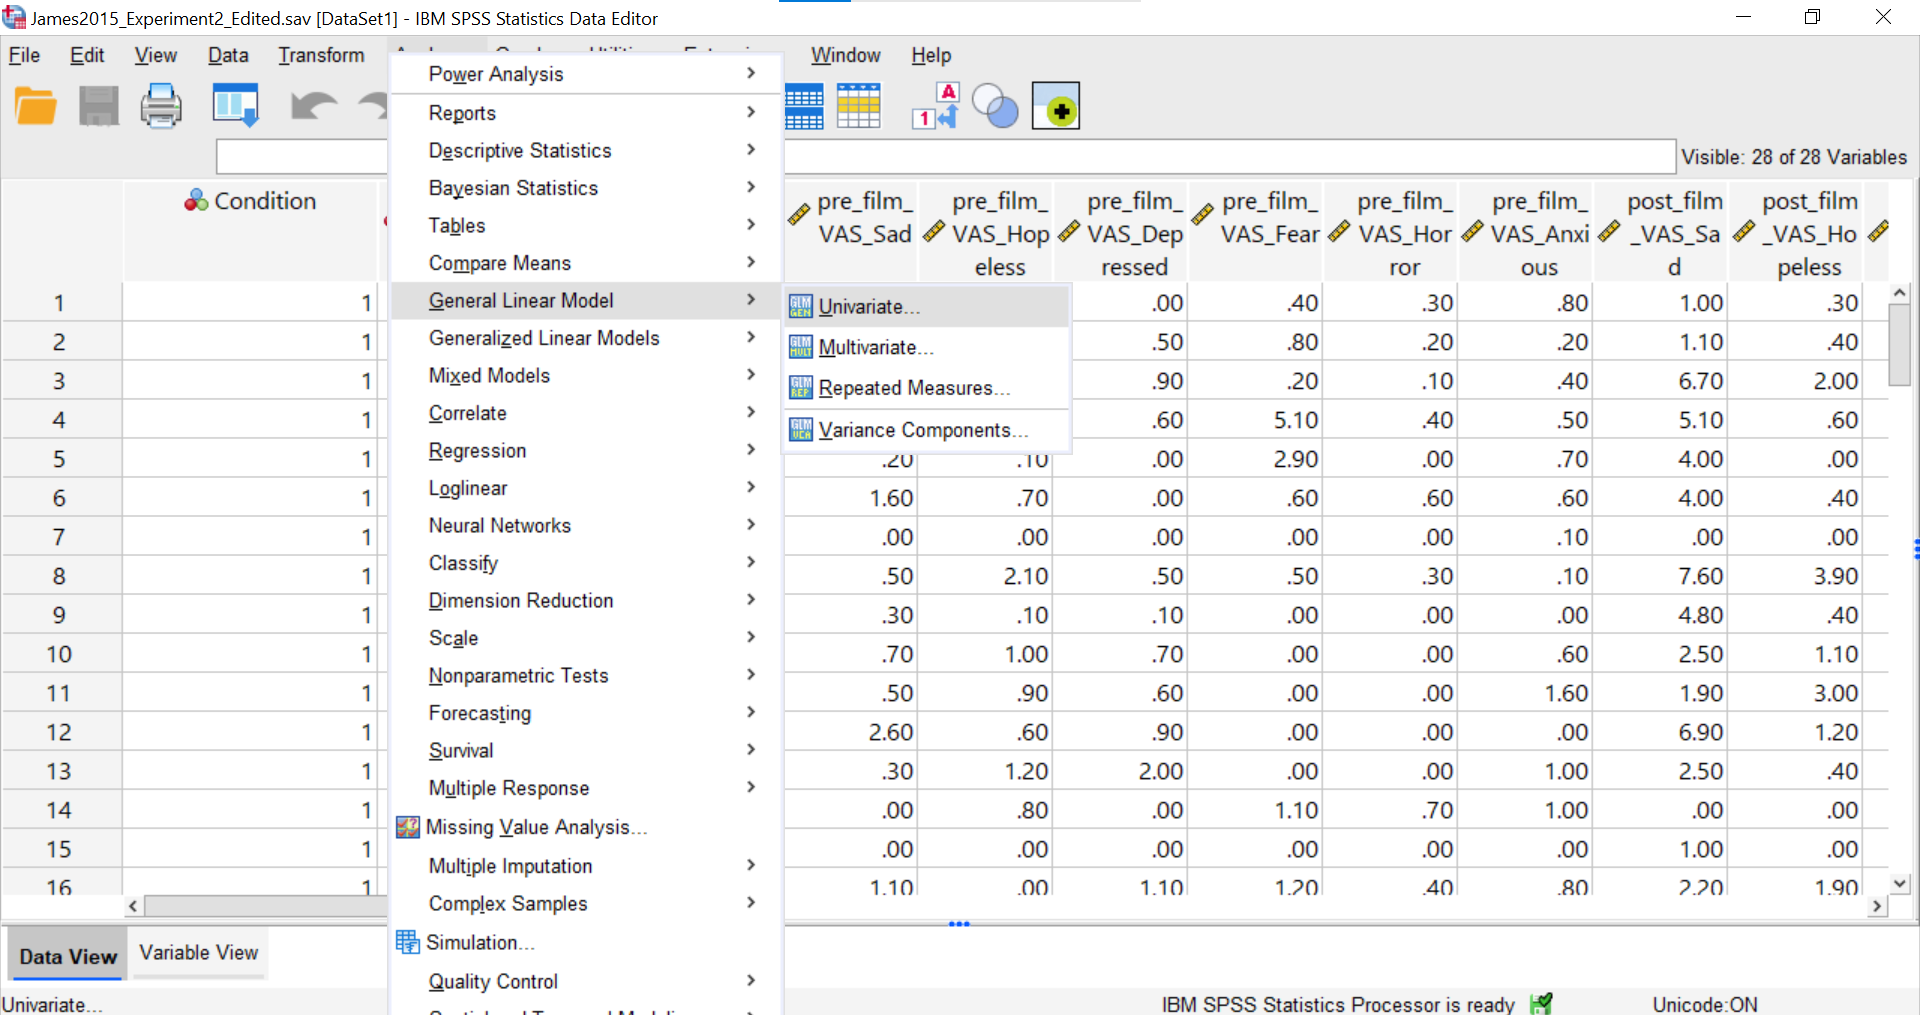
Task: Click the Univariate GLM icon in submenu
Action: [801, 307]
